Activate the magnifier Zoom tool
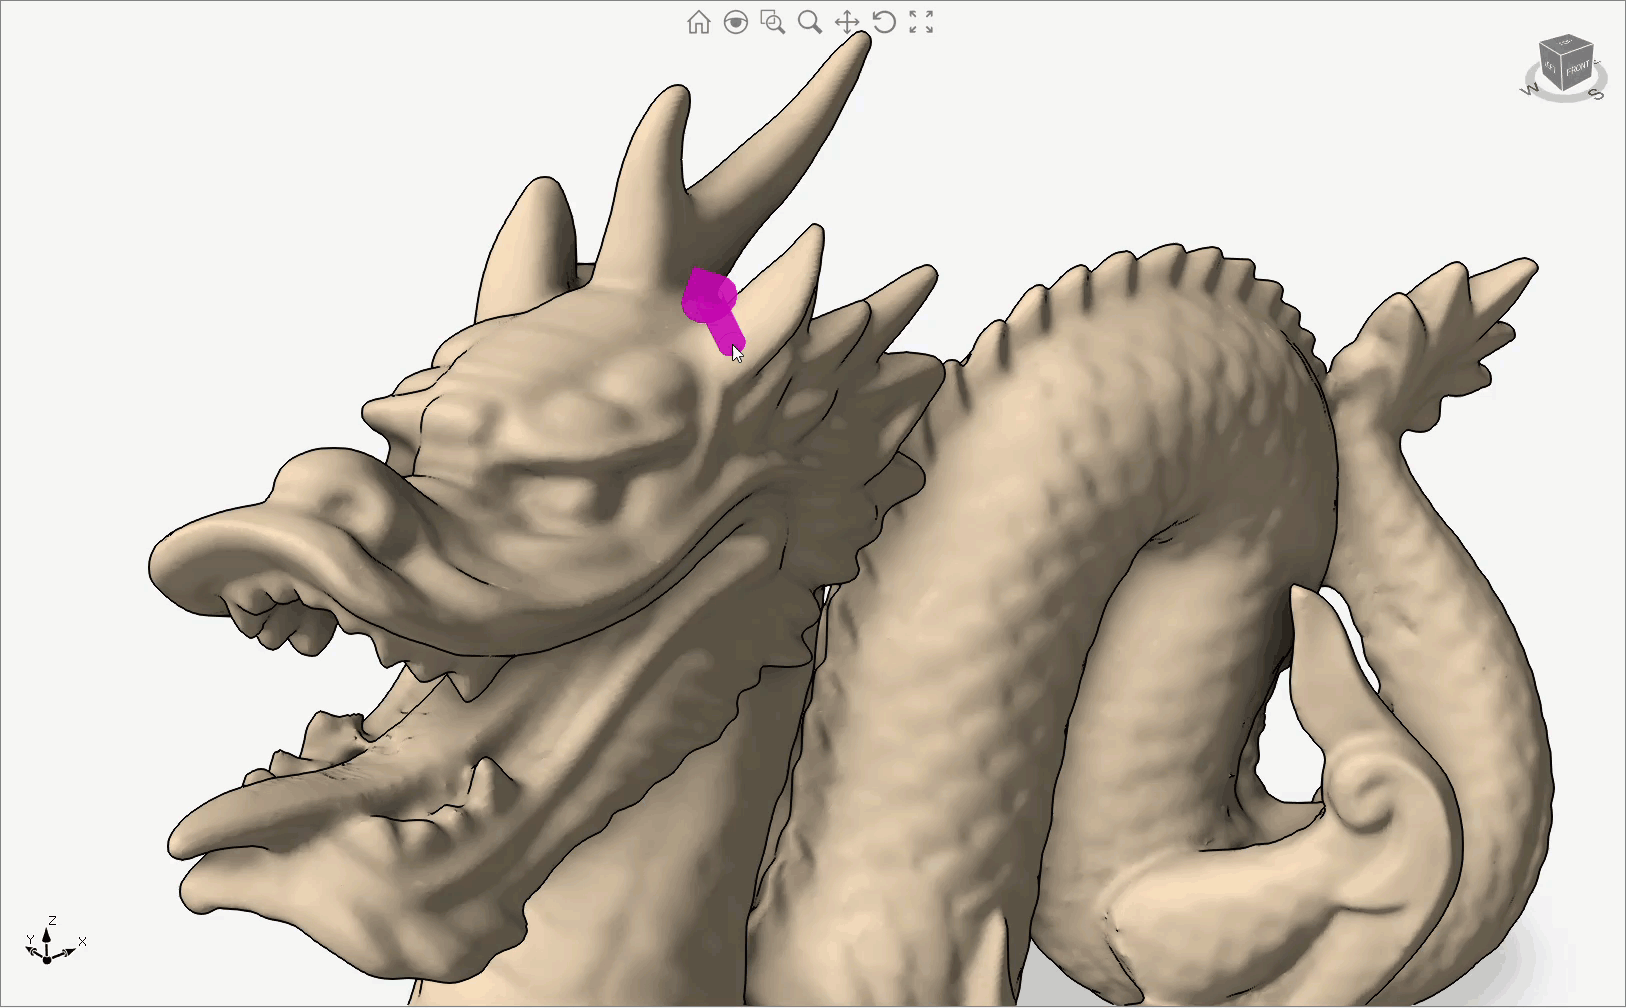 (809, 22)
